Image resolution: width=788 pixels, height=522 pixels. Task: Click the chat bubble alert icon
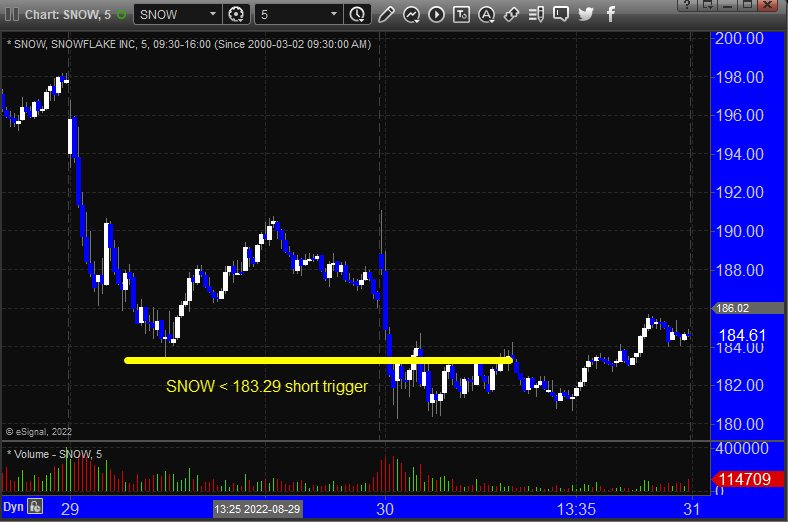[x=561, y=14]
